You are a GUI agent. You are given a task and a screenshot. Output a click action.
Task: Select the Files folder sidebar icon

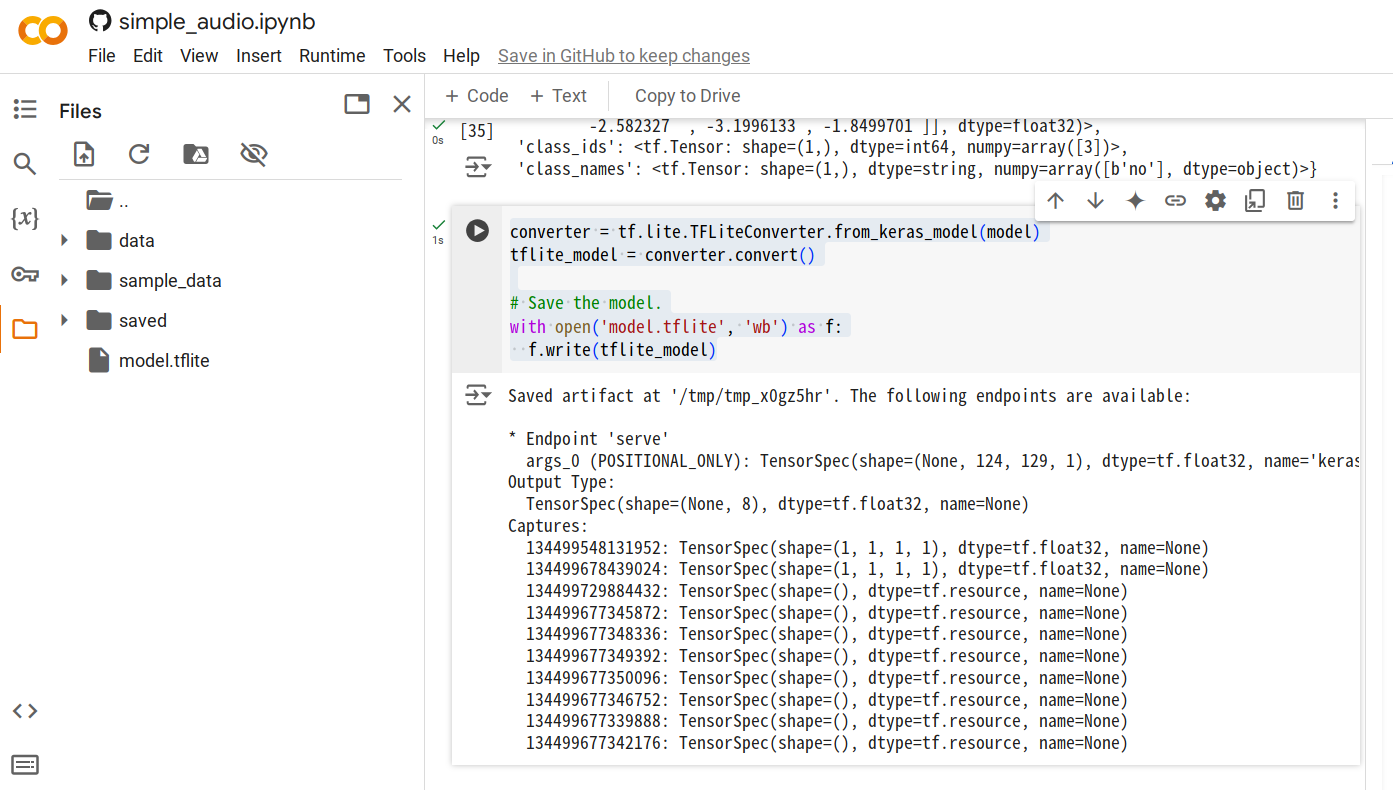coord(25,329)
